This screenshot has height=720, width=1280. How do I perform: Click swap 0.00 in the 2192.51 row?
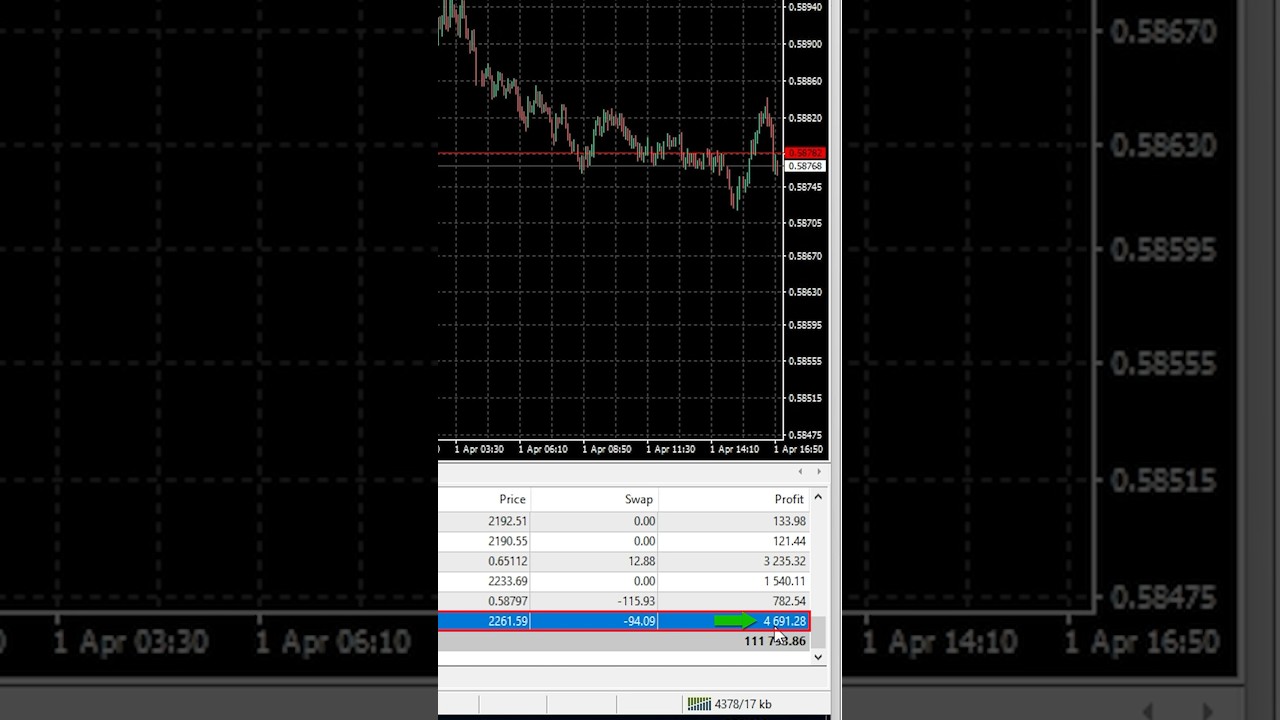[644, 521]
